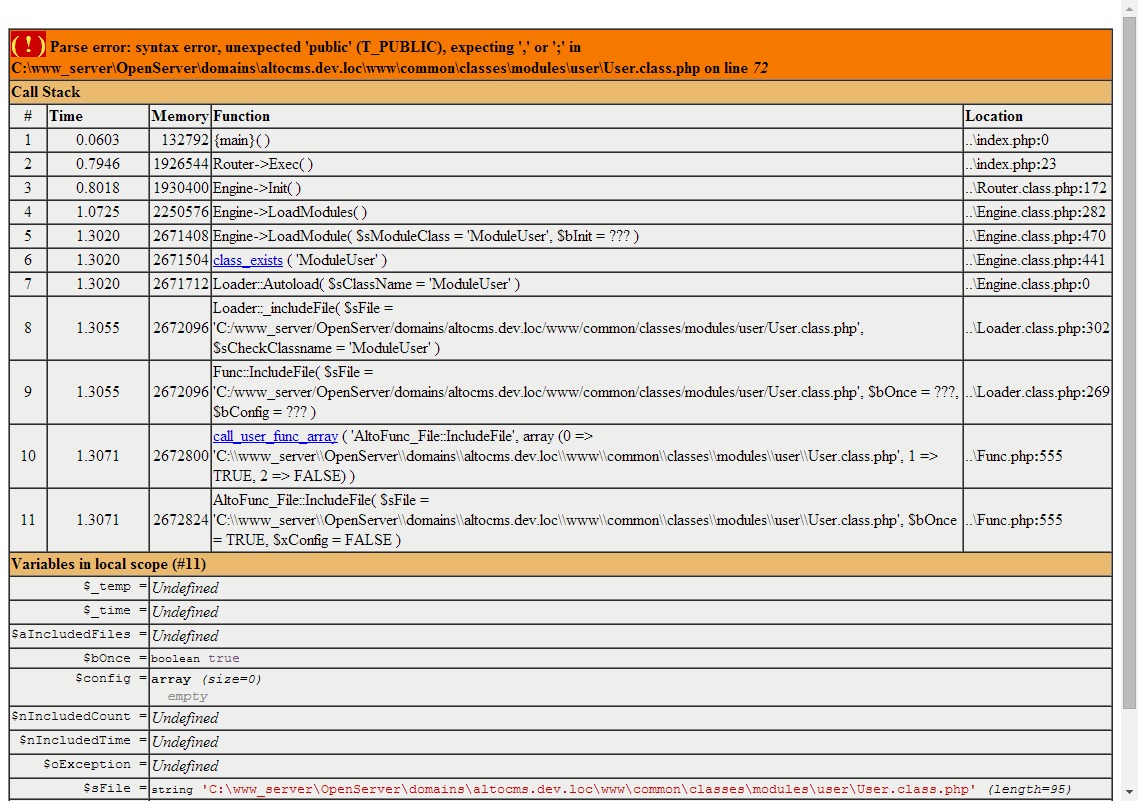
Task: Click the Memory column header
Action: click(x=180, y=116)
